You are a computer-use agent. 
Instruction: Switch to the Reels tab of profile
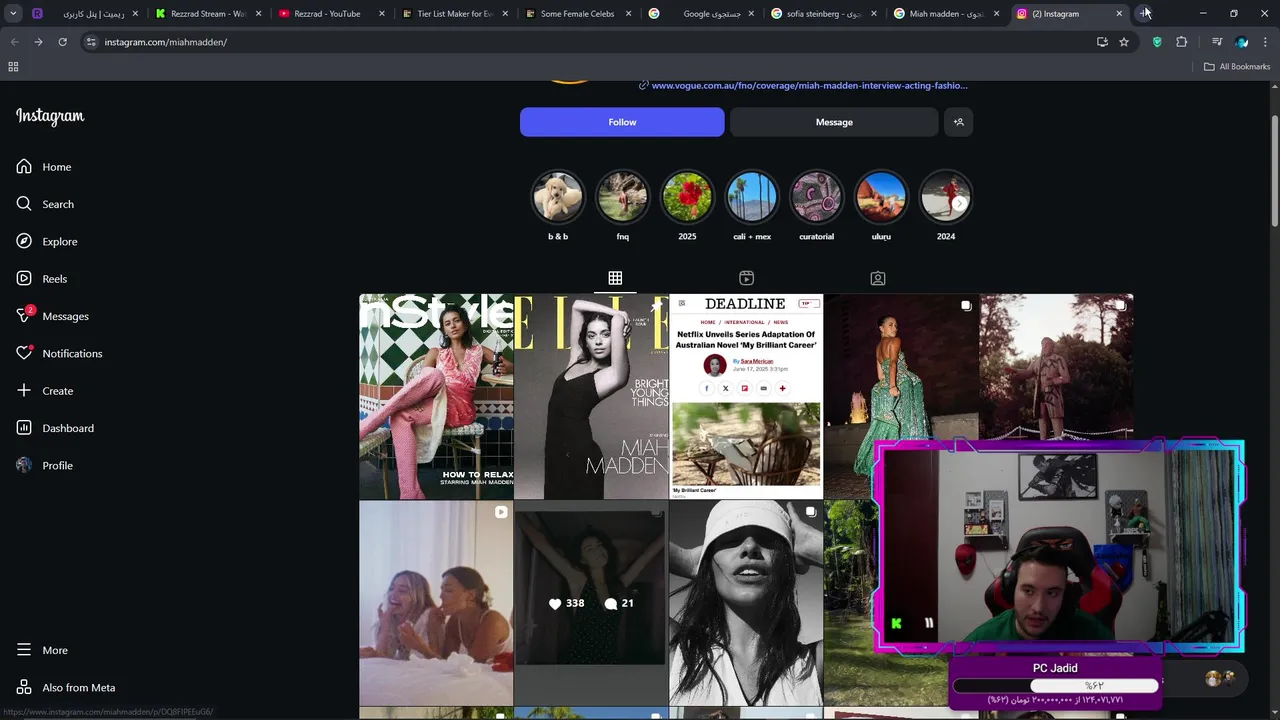(x=746, y=278)
